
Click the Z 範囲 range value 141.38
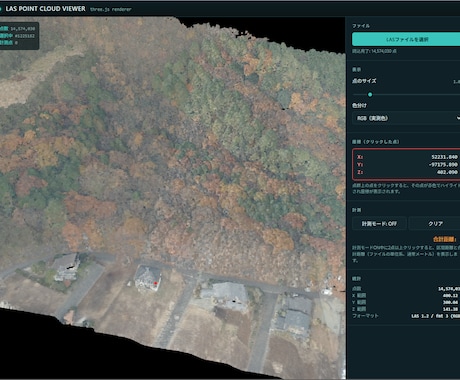click(x=450, y=309)
